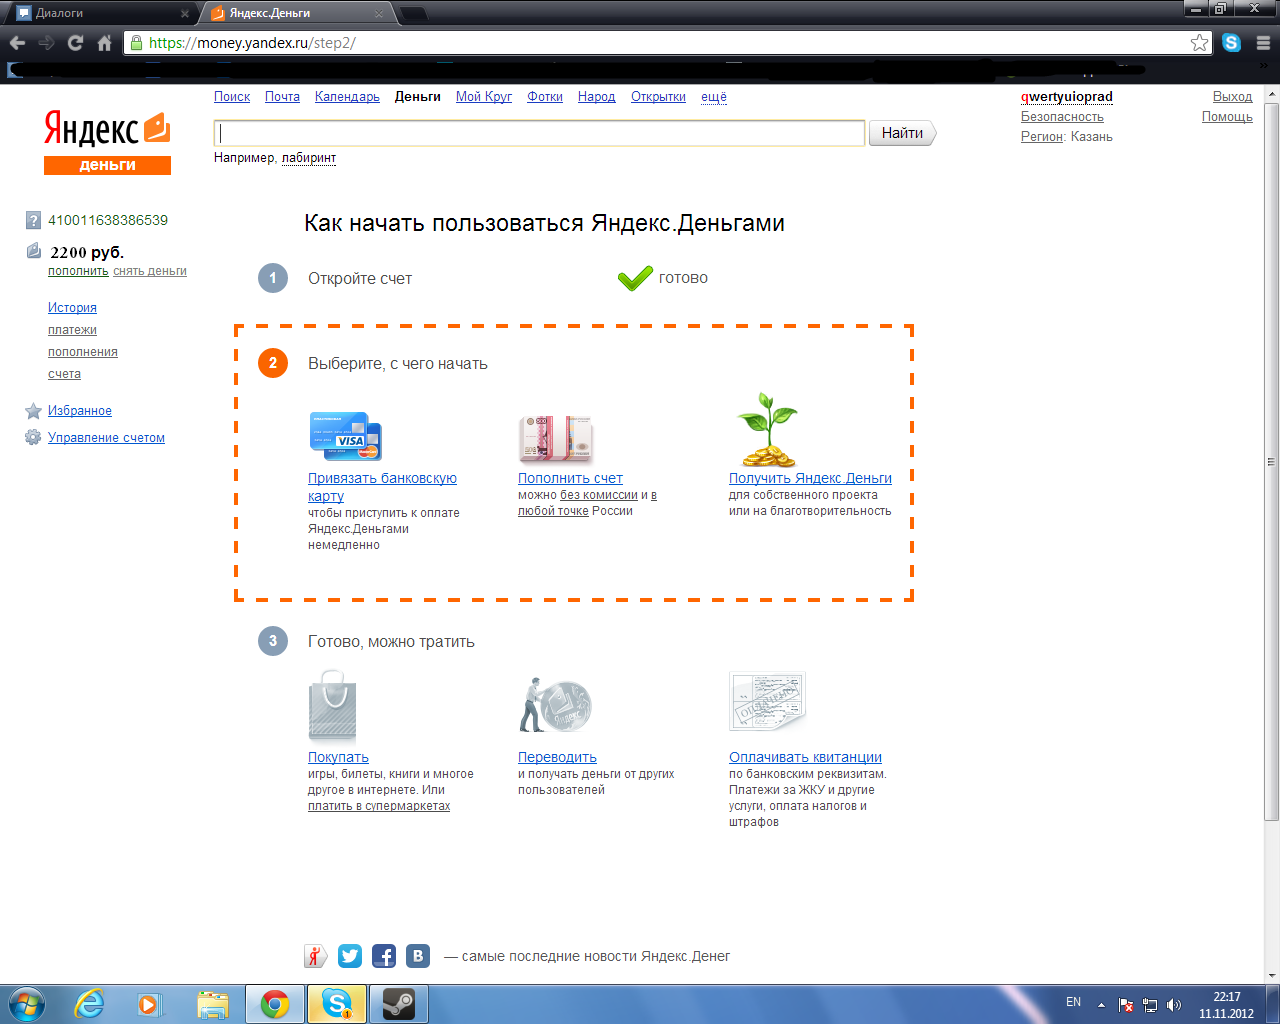Image resolution: width=1280 pixels, height=1024 pixels.
Task: Click the wallet icon next to 2200 руб.
Action: click(x=34, y=251)
